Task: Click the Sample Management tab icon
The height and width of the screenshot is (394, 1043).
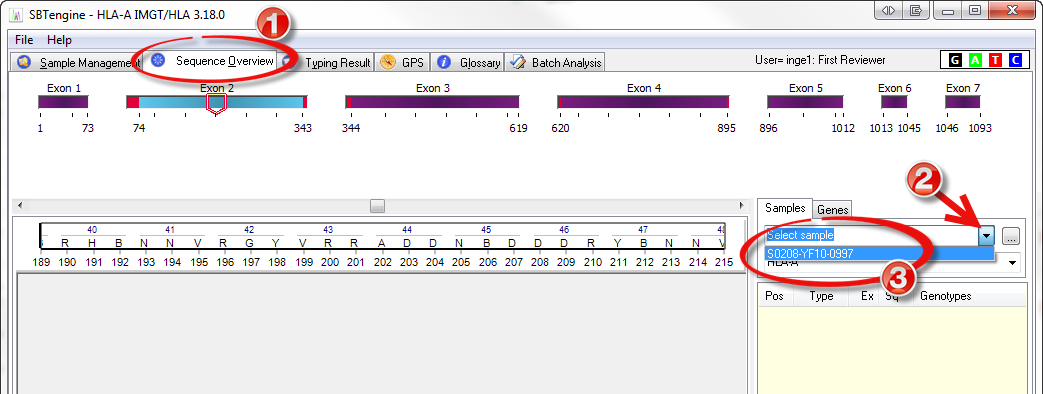Action: pyautogui.click(x=24, y=63)
